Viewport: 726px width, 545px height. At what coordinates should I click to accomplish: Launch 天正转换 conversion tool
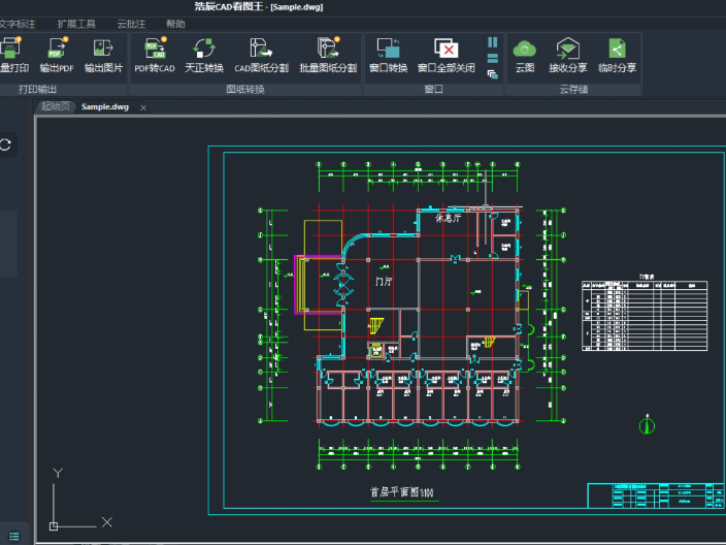point(204,49)
